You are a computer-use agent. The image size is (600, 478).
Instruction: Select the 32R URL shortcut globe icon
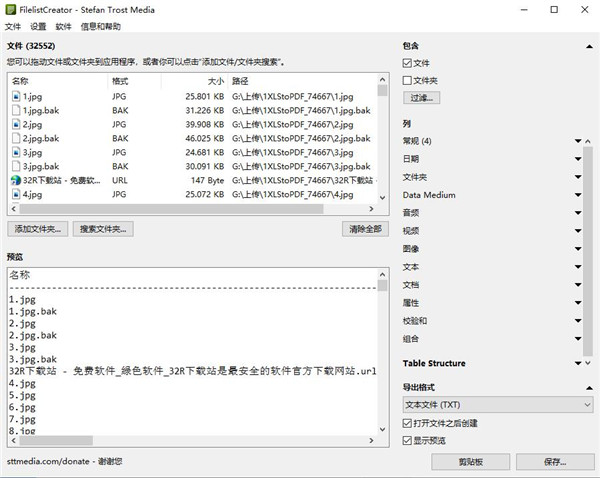pyautogui.click(x=16, y=180)
